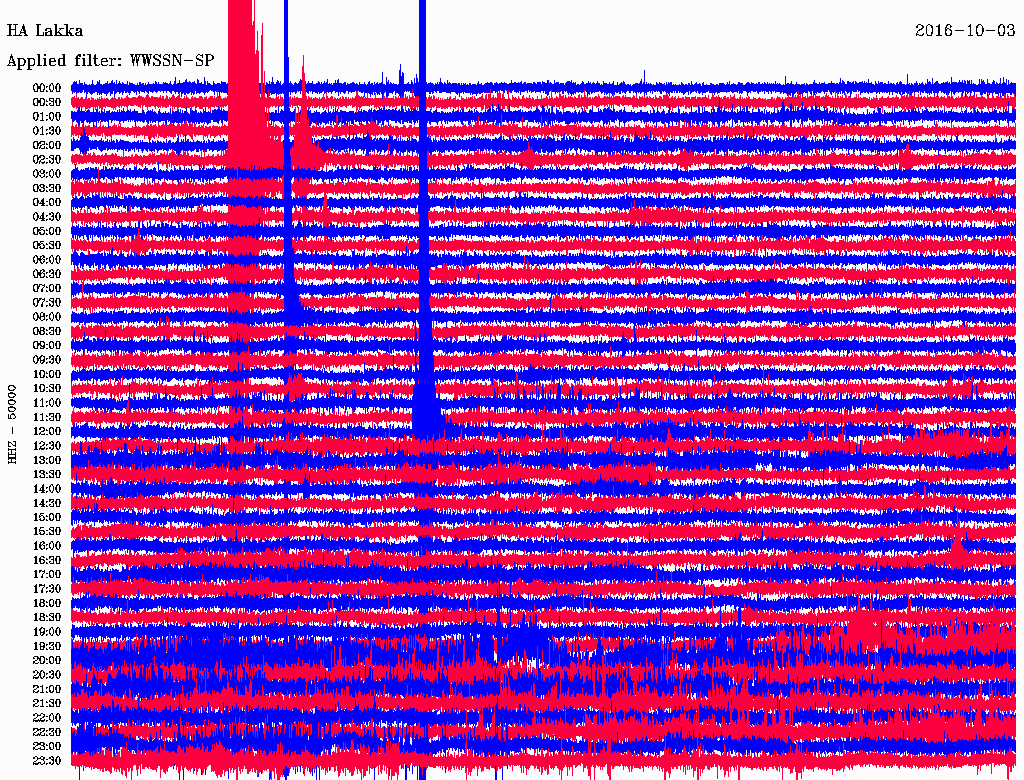Select the 06:00 time label
Viewport: 1024px width, 780px height.
tap(47, 259)
